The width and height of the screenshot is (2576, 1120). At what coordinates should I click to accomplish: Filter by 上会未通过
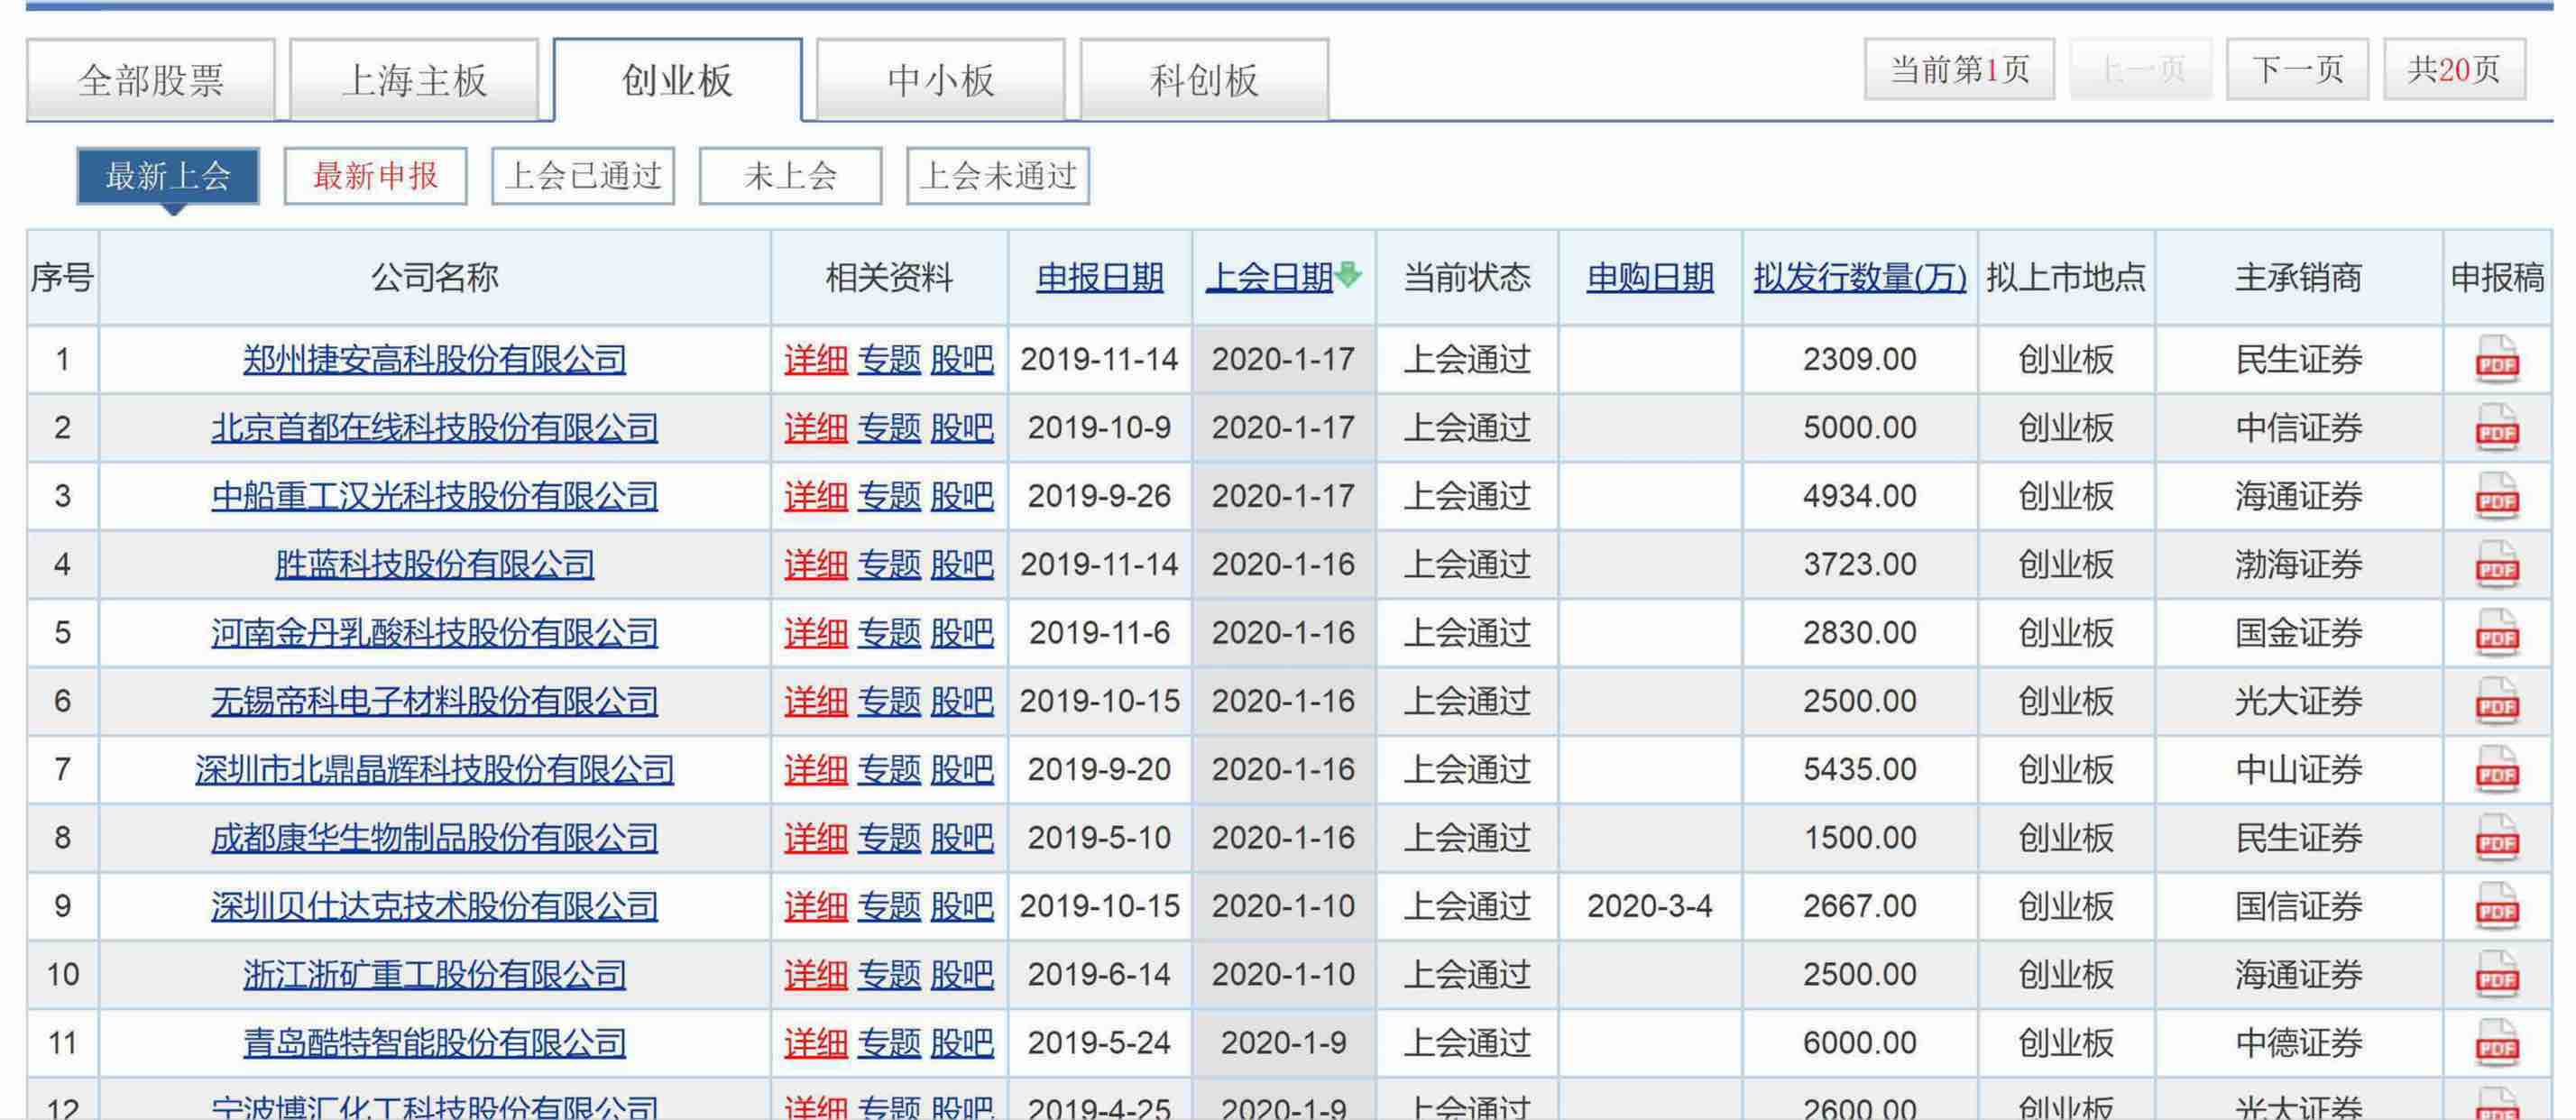998,176
